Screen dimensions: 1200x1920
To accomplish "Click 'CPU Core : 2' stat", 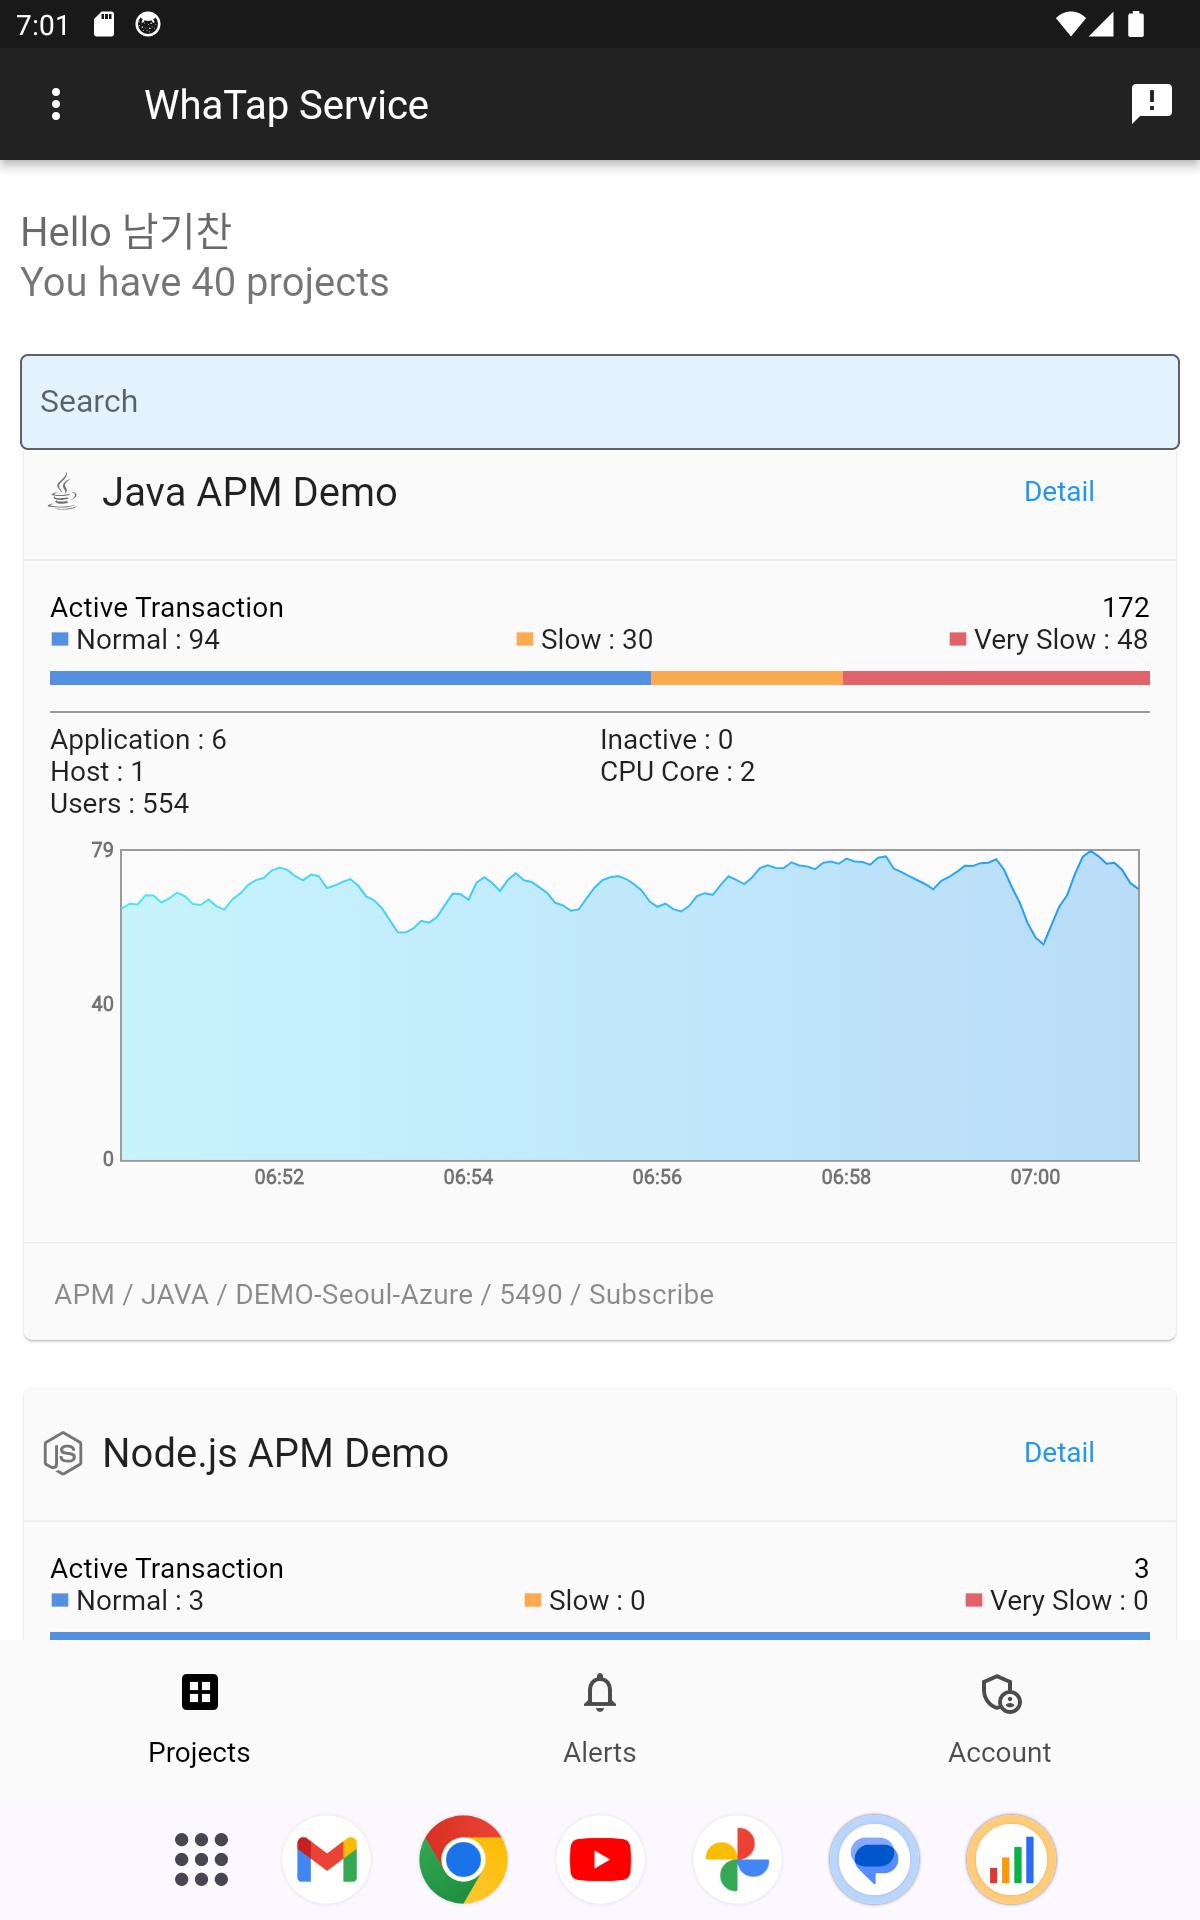I will click(678, 772).
